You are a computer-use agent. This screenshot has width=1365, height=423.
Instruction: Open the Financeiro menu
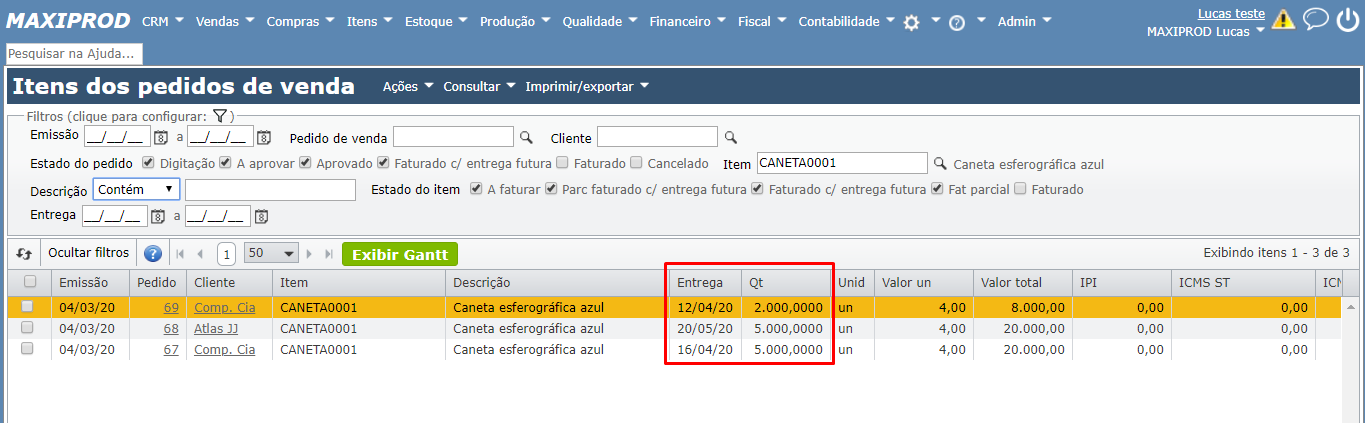688,21
